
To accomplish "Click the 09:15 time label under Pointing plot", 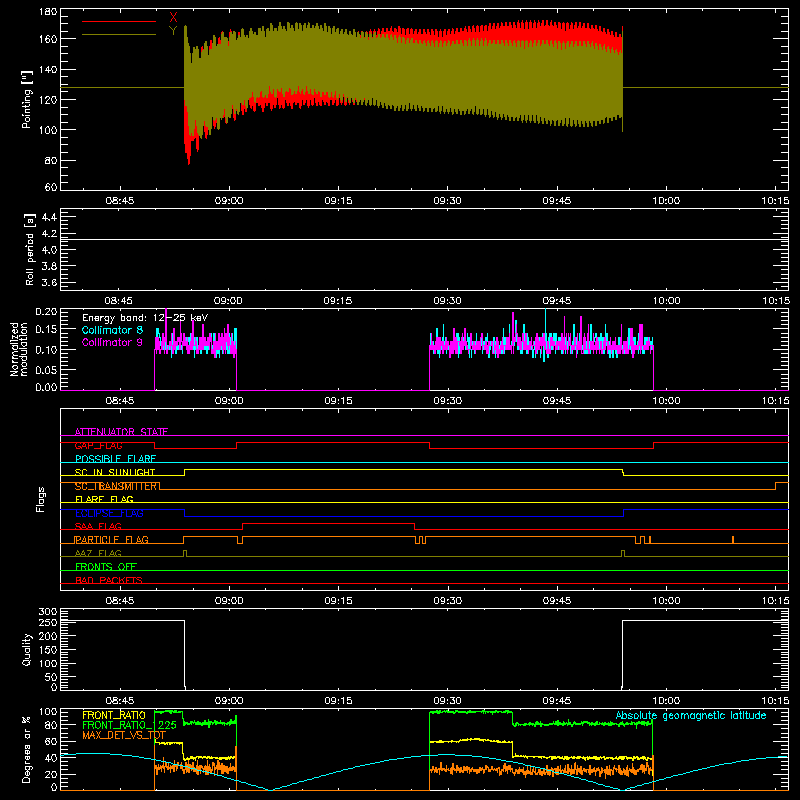I will 338,201.
